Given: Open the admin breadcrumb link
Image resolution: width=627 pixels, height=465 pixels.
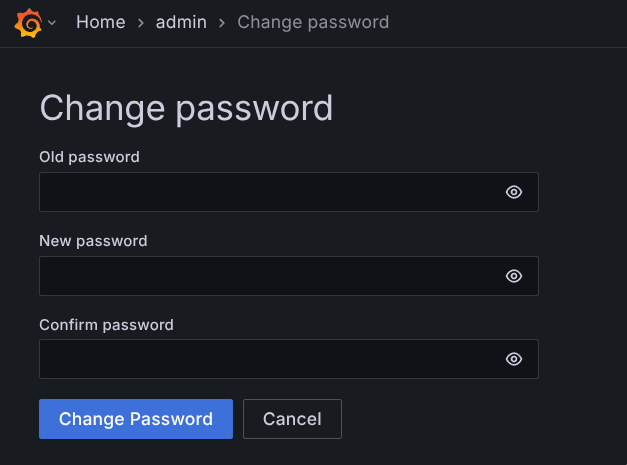Looking at the screenshot, I should (x=180, y=22).
